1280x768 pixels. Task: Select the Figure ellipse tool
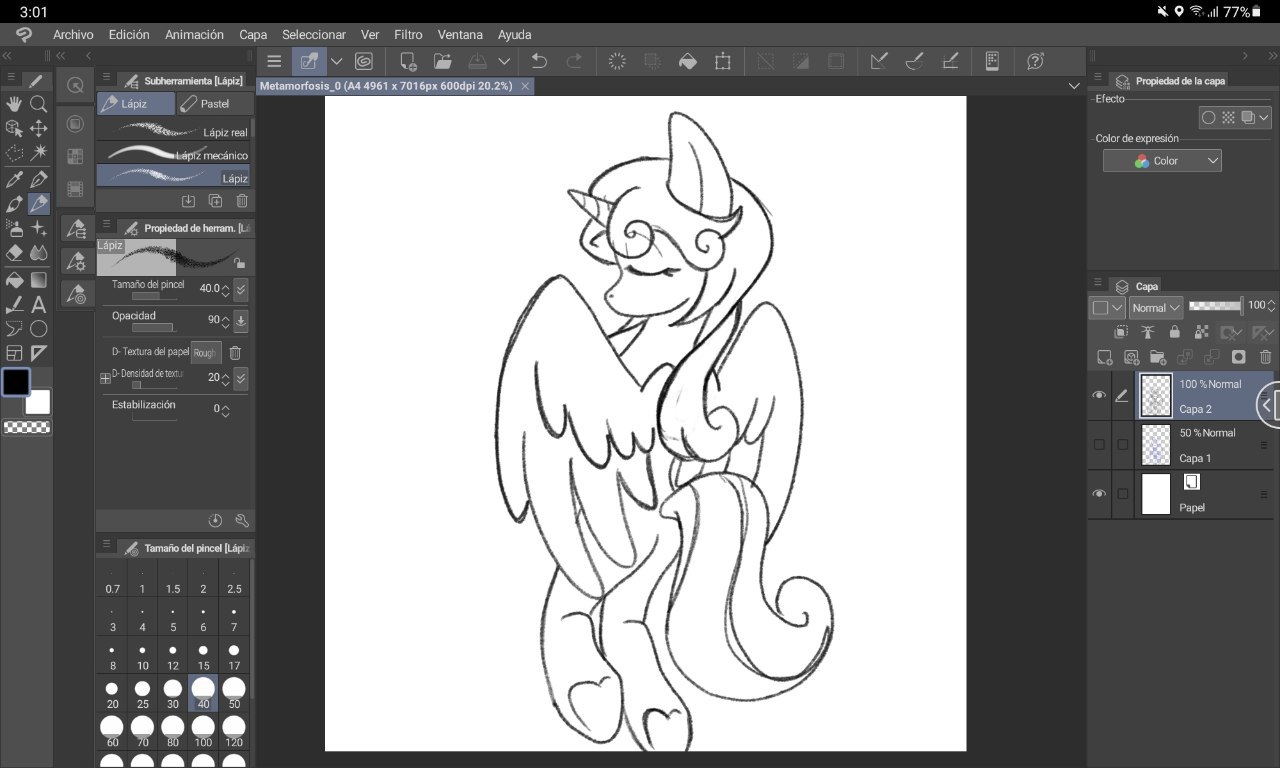[39, 329]
